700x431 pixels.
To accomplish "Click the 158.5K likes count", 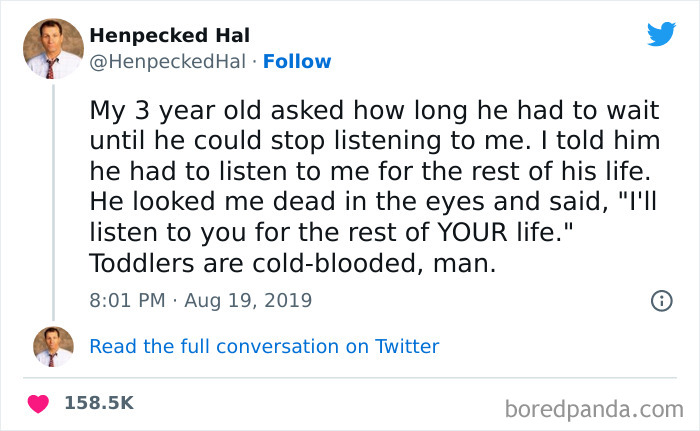I will click(x=99, y=402).
